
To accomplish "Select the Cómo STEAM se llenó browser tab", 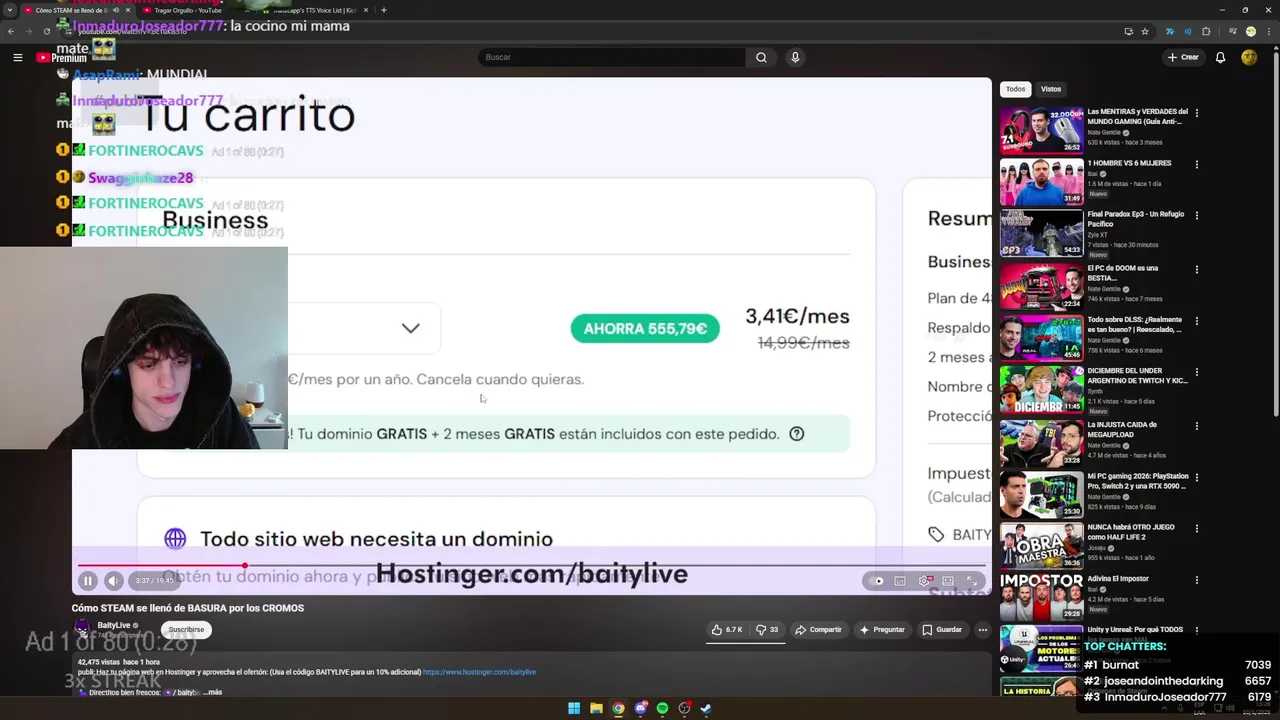I will (x=70, y=10).
